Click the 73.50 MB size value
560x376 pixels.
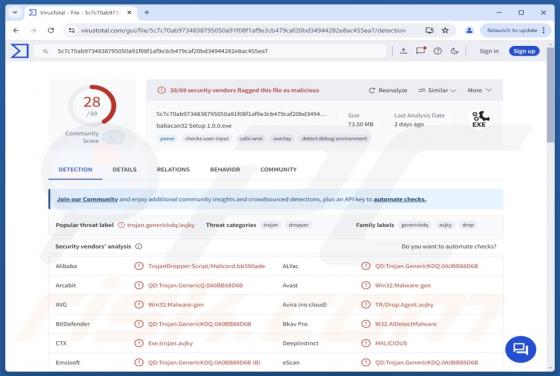(361, 124)
